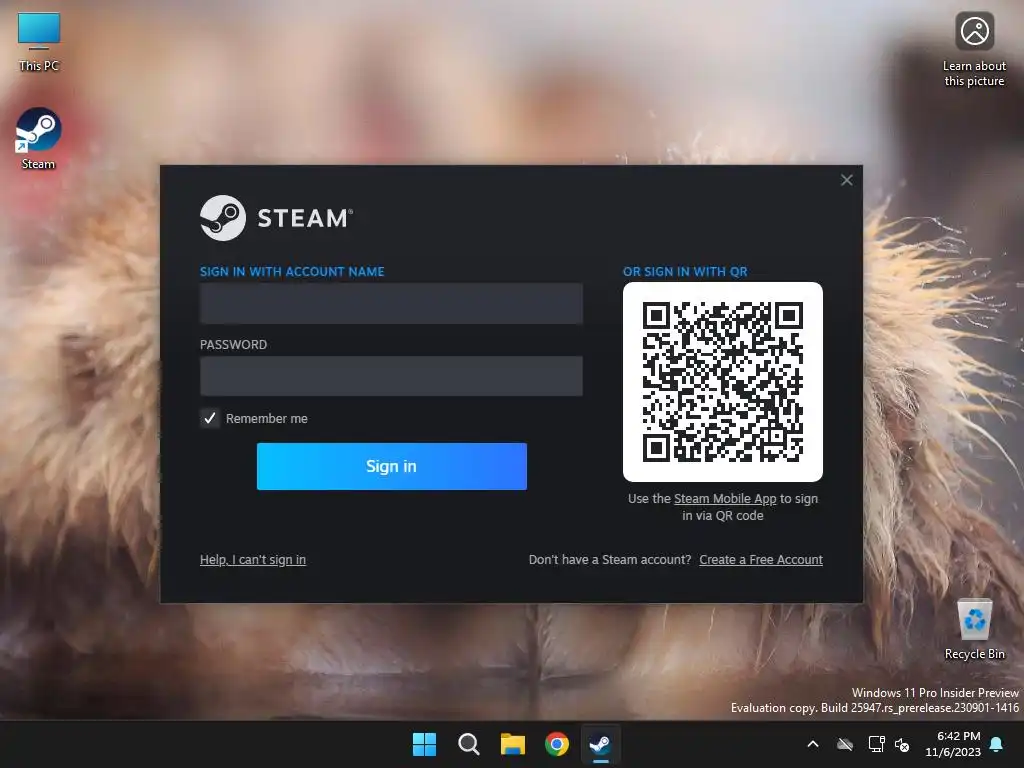Uncheck the Remember me checkbox
Screen dimensions: 1024x768
[210, 418]
